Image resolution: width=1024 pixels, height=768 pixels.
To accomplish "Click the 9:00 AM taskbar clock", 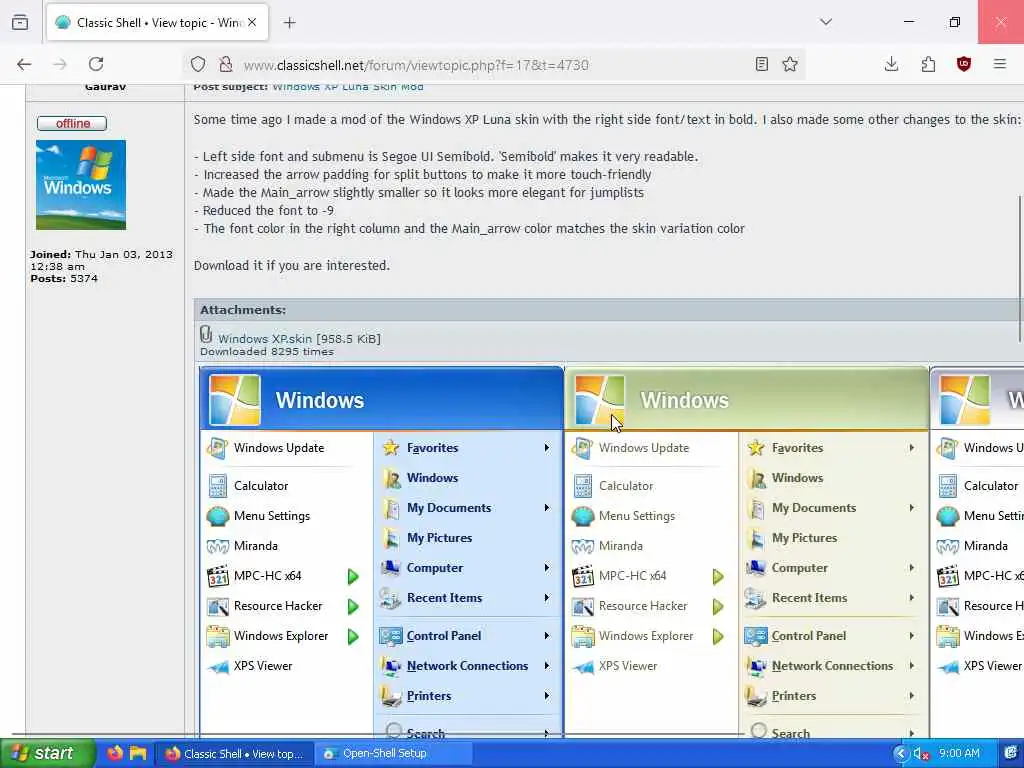I will pyautogui.click(x=959, y=754).
